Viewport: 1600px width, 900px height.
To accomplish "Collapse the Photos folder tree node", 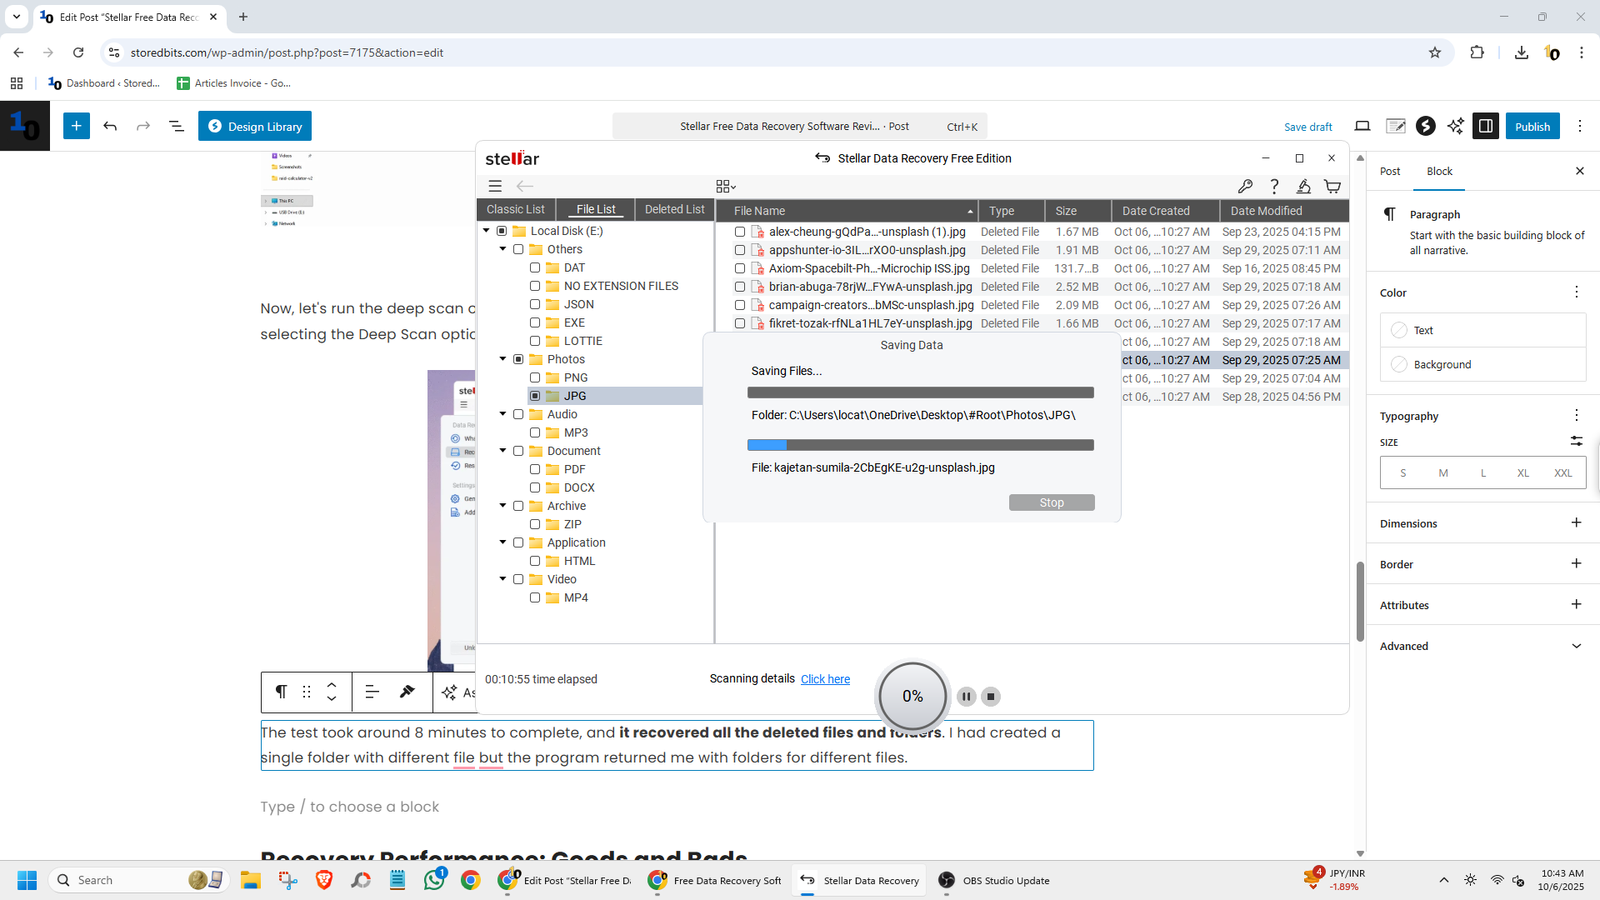I will (x=503, y=359).
